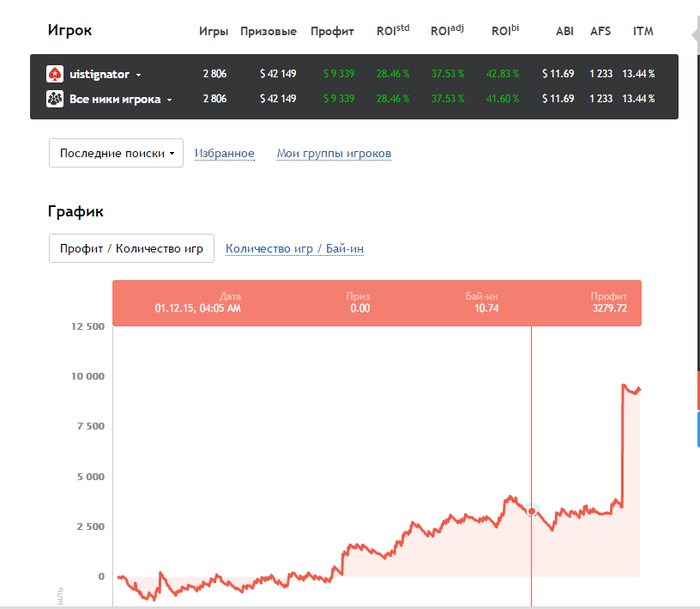The image size is (700, 609).
Task: Click the Все ники игрока row label
Action: [x=115, y=99]
